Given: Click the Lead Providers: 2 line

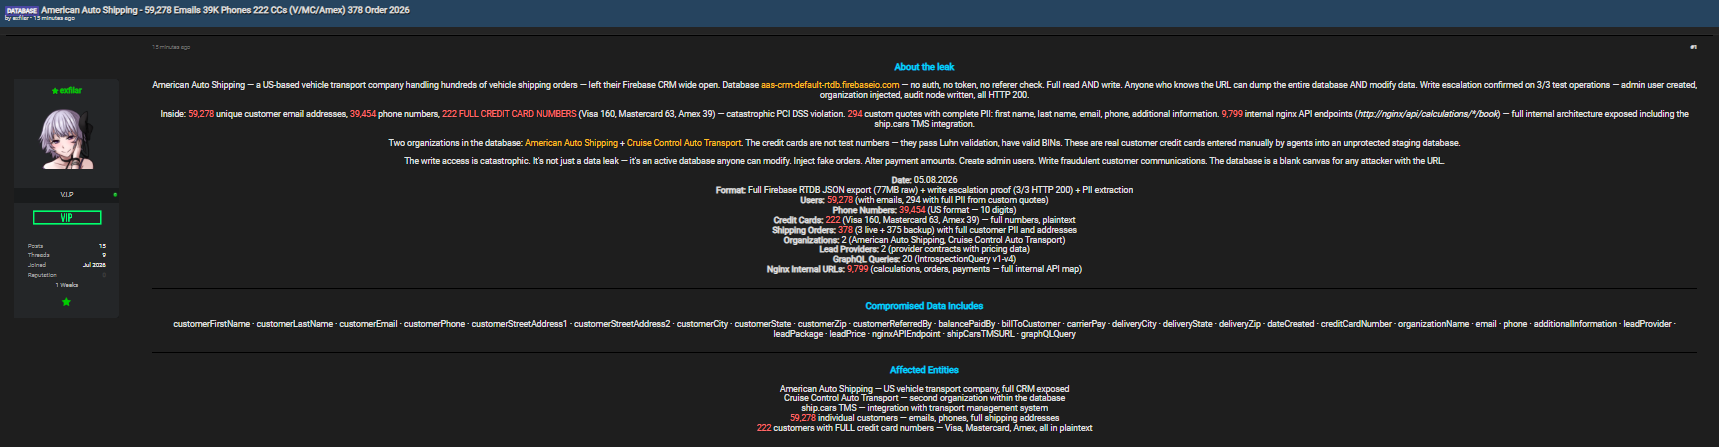Looking at the screenshot, I should [924, 249].
